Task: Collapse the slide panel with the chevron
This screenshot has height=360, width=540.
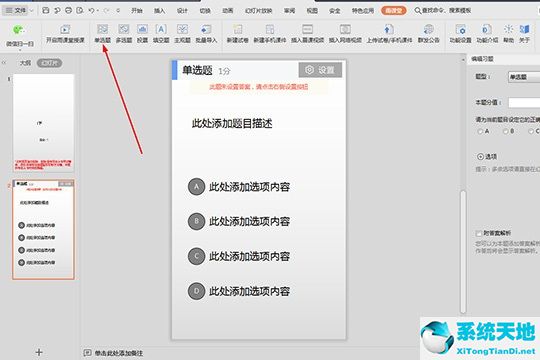Action: point(4,63)
